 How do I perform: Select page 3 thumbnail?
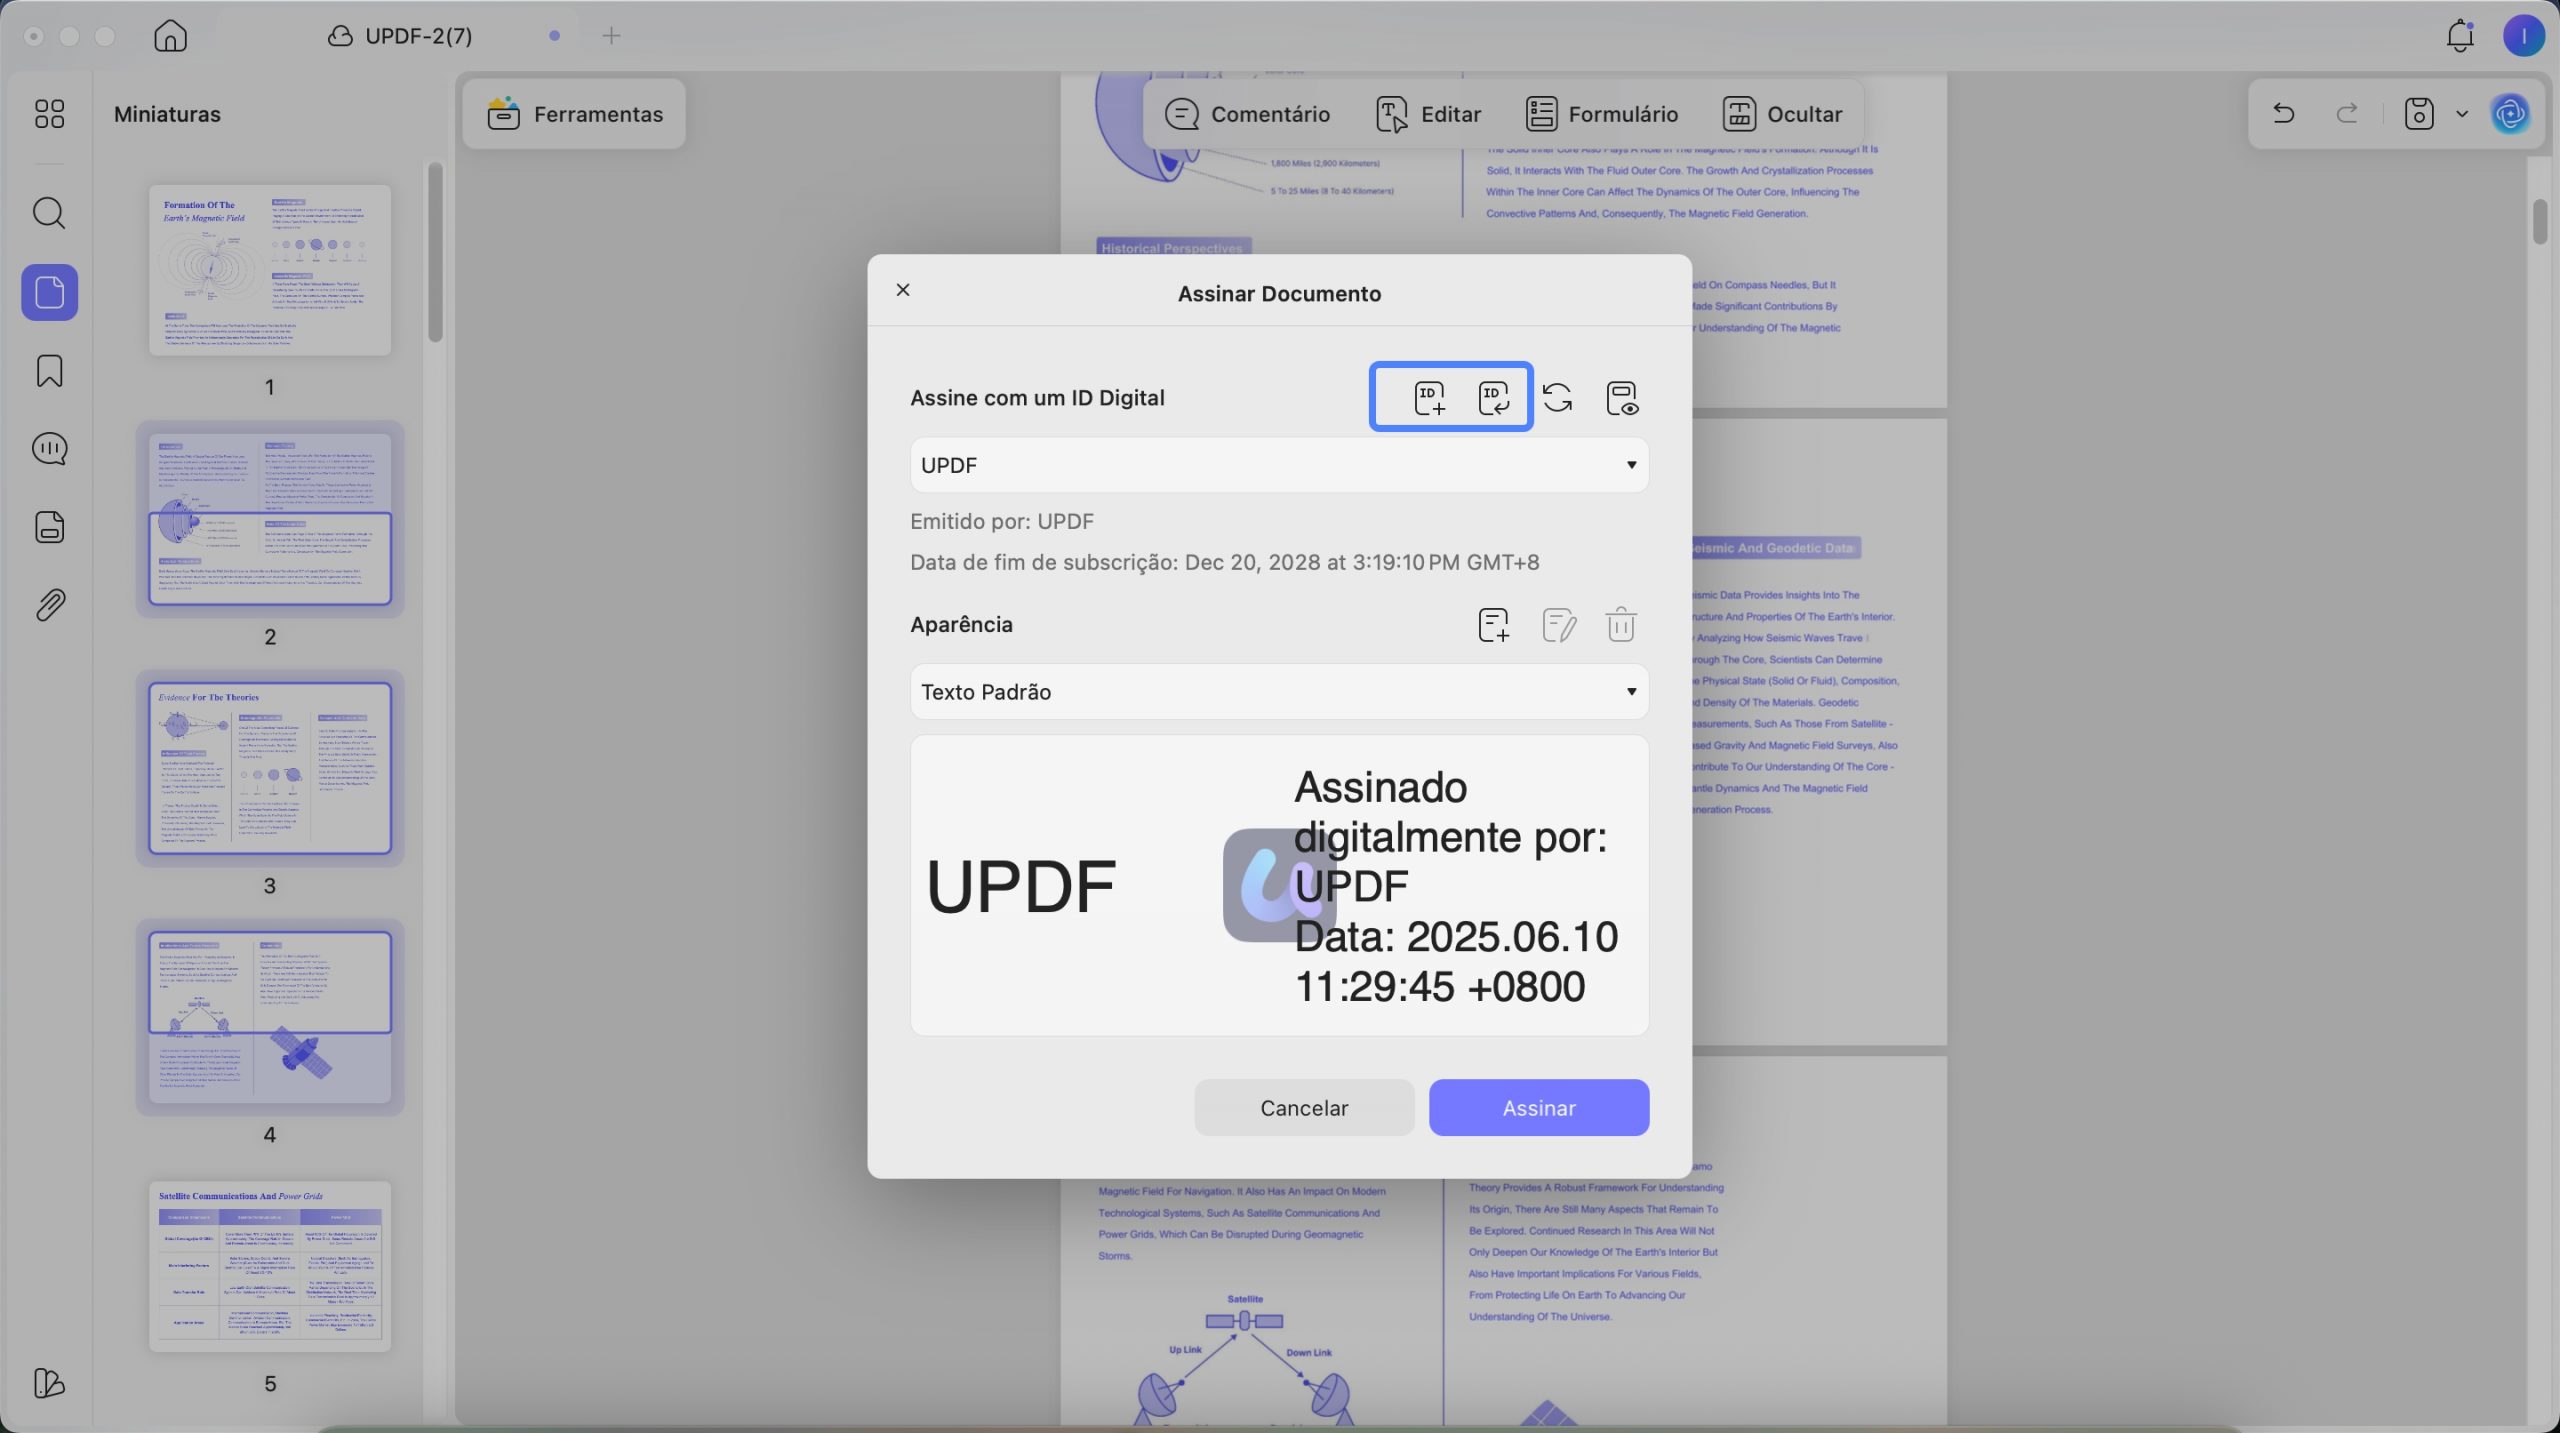pyautogui.click(x=270, y=768)
